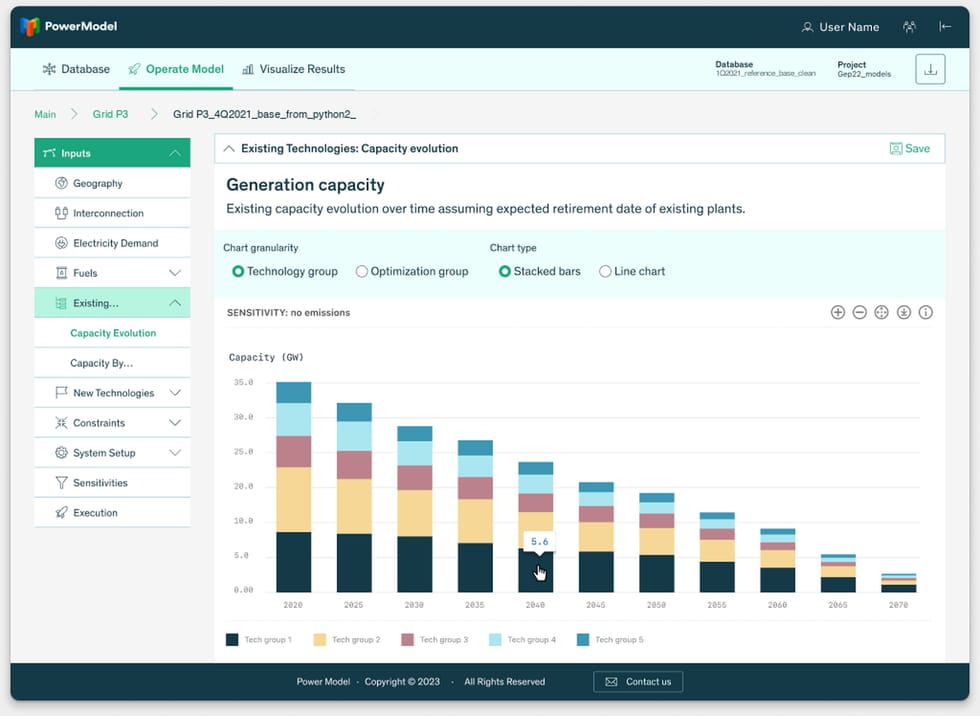The width and height of the screenshot is (980, 716).
Task: Click the download button beside Project
Action: pyautogui.click(x=930, y=69)
